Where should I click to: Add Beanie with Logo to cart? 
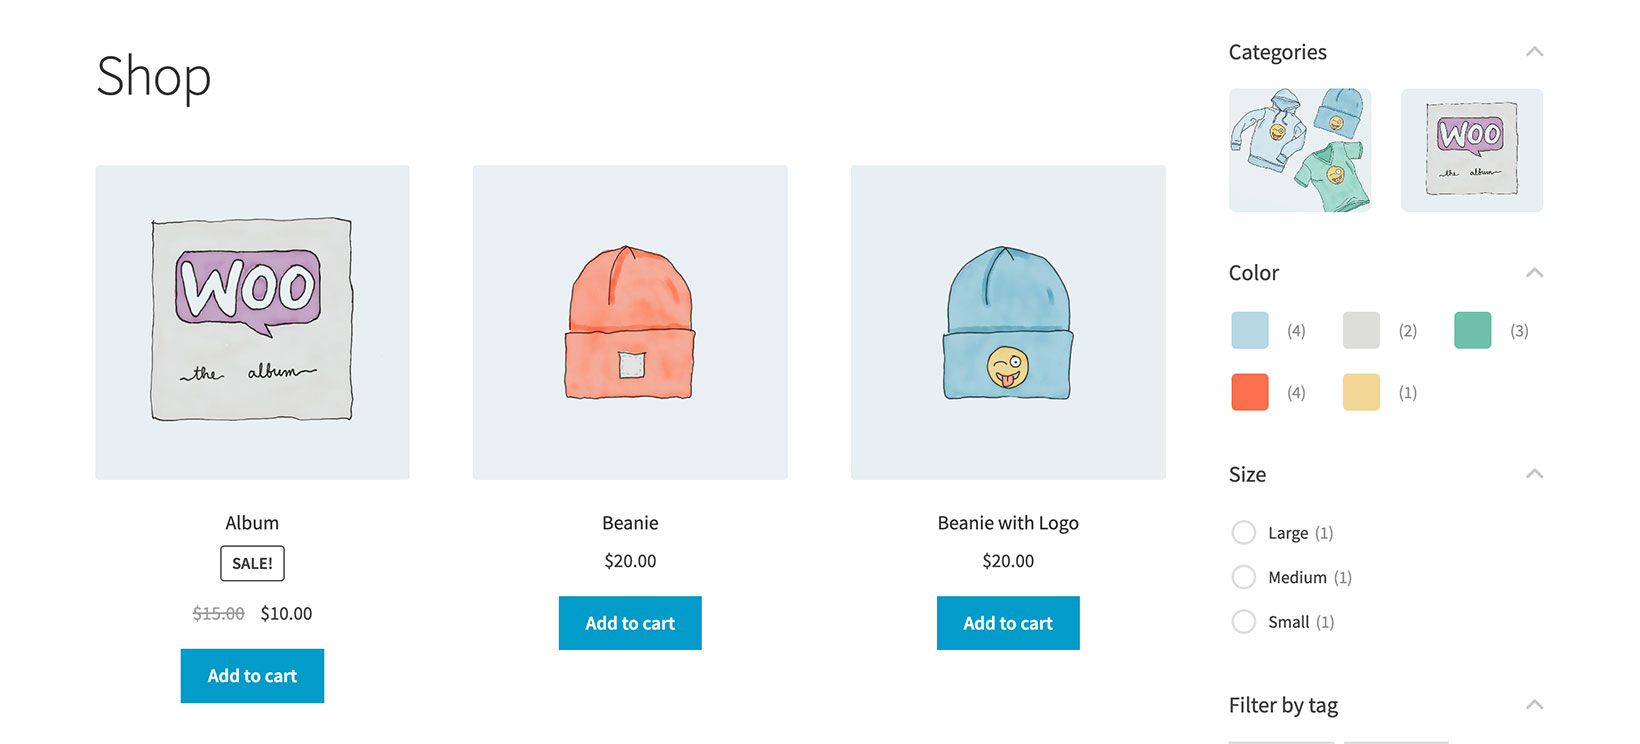tap(1008, 623)
